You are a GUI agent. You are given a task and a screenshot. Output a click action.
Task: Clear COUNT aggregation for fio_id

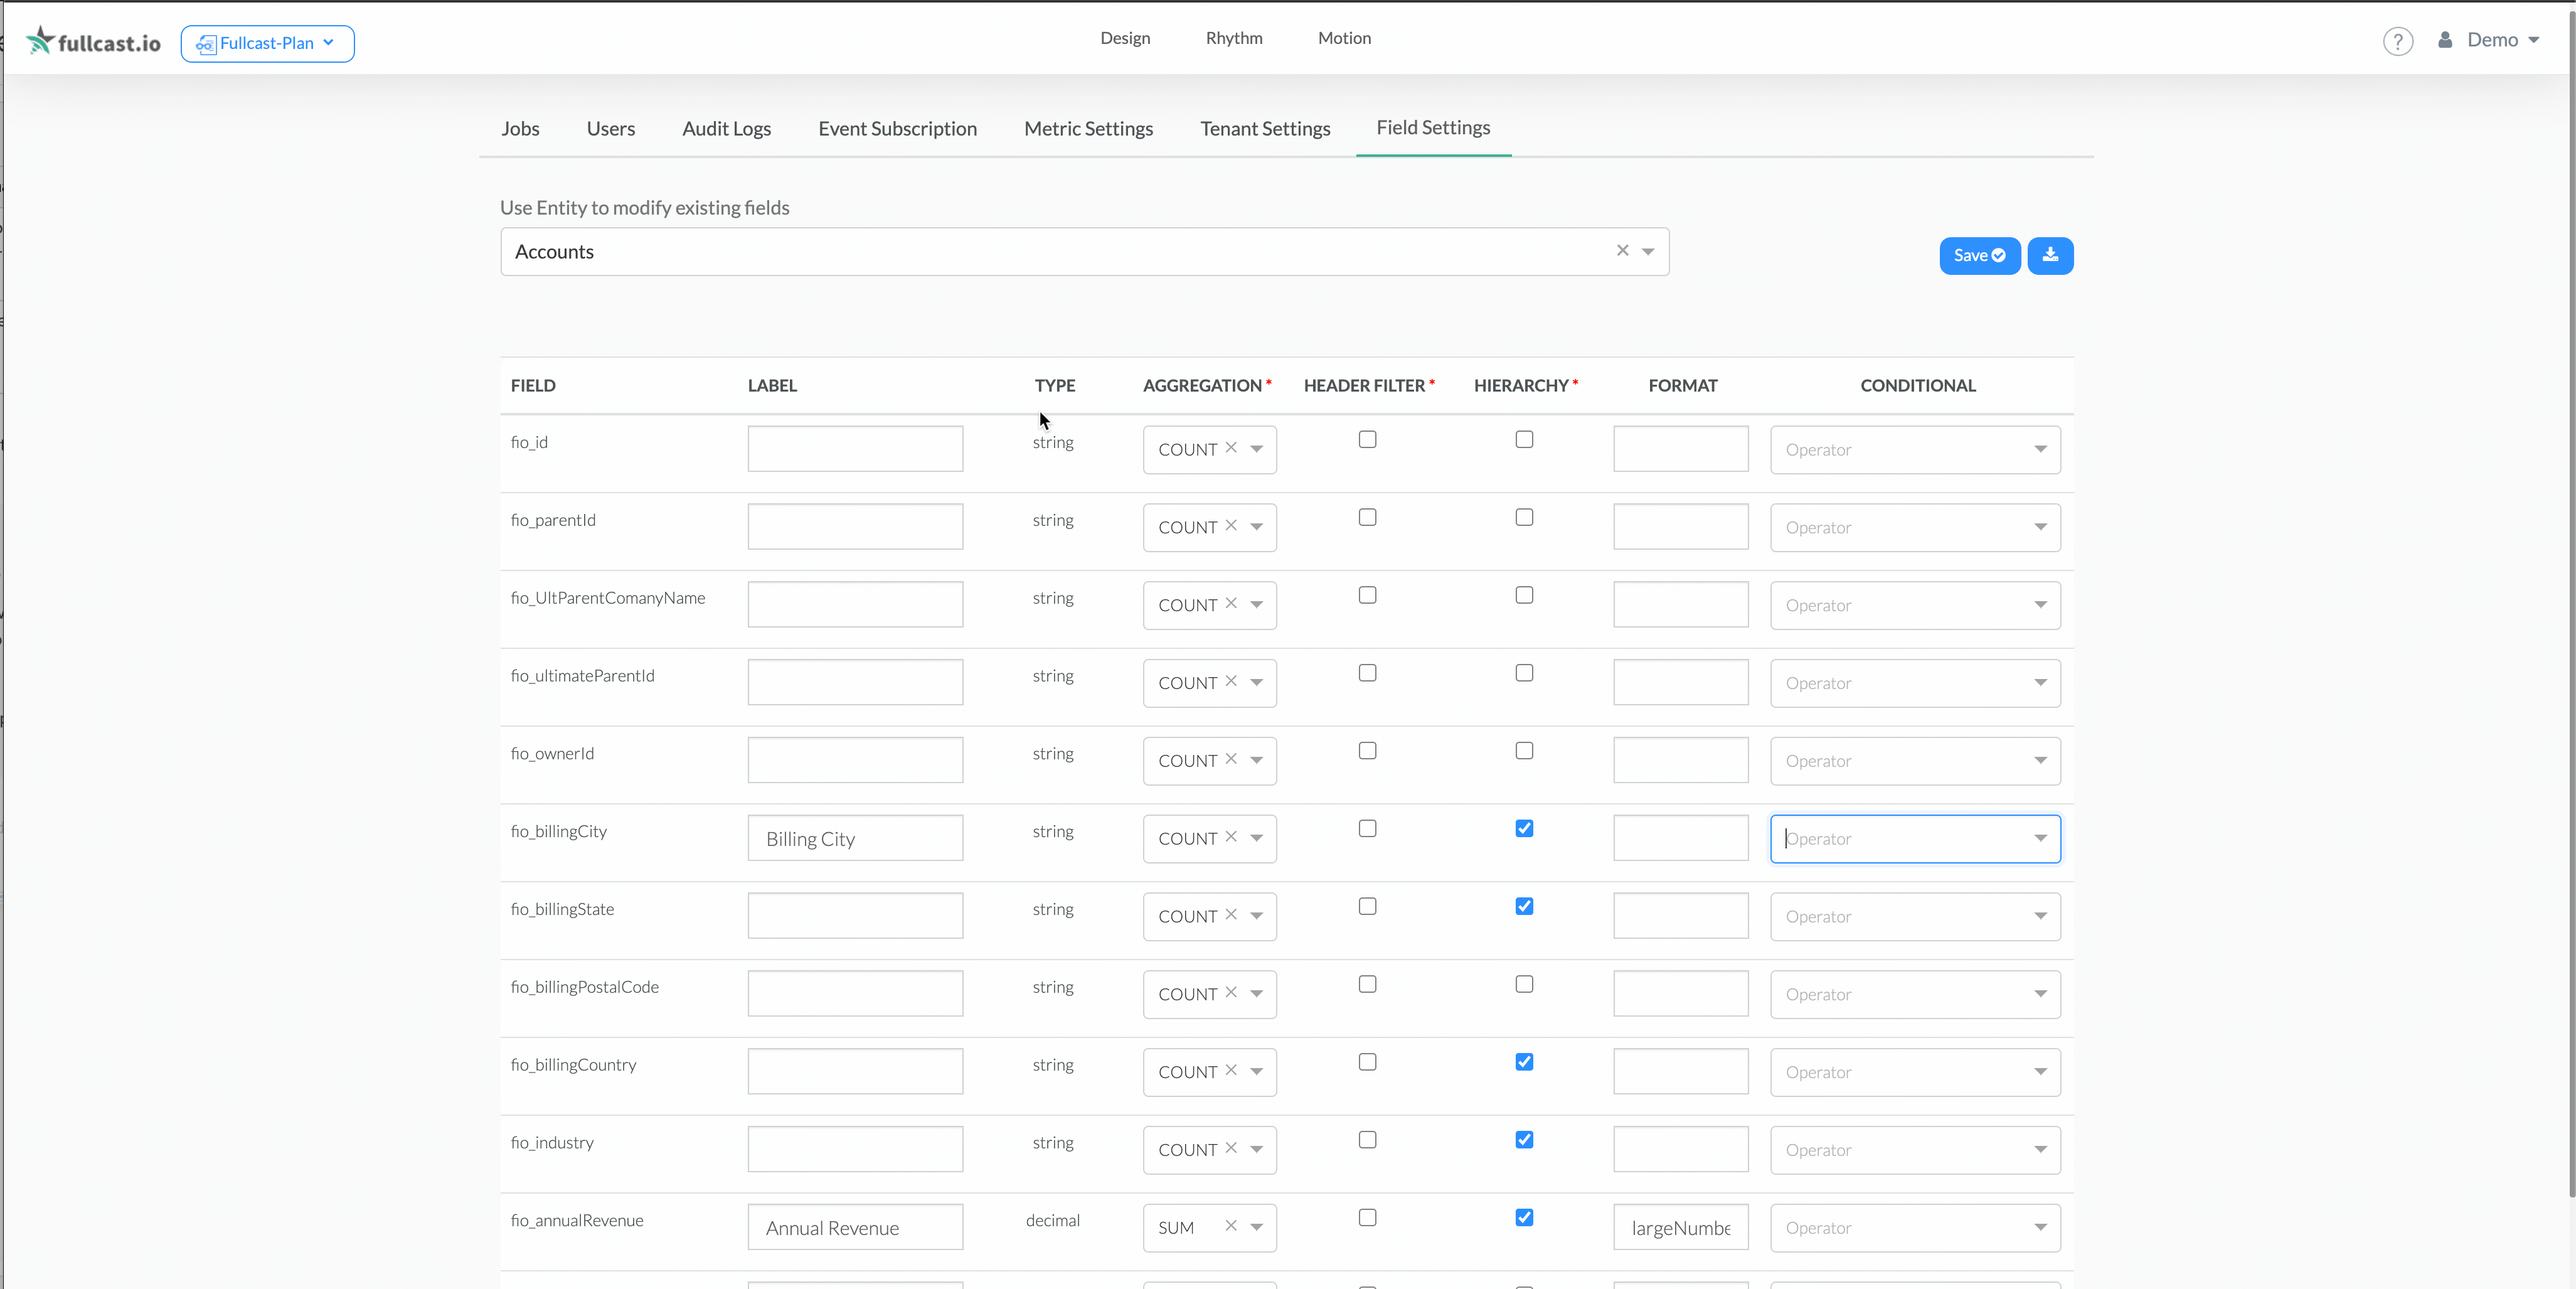pyautogui.click(x=1231, y=448)
